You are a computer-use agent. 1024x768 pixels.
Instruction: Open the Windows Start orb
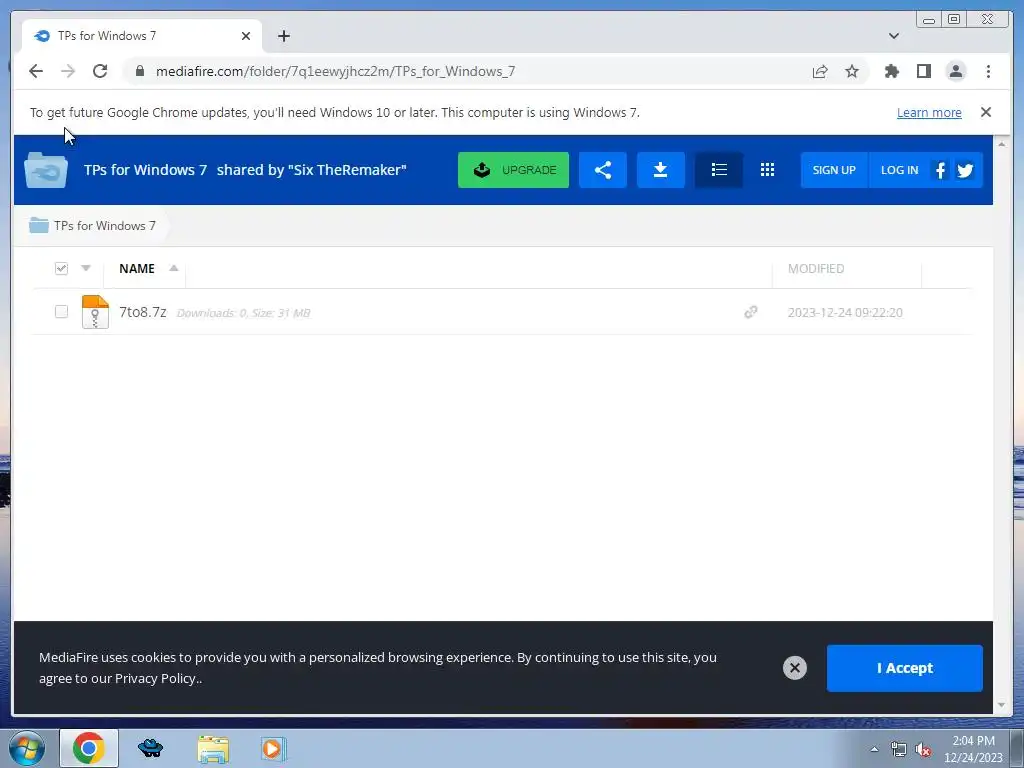[x=27, y=748]
